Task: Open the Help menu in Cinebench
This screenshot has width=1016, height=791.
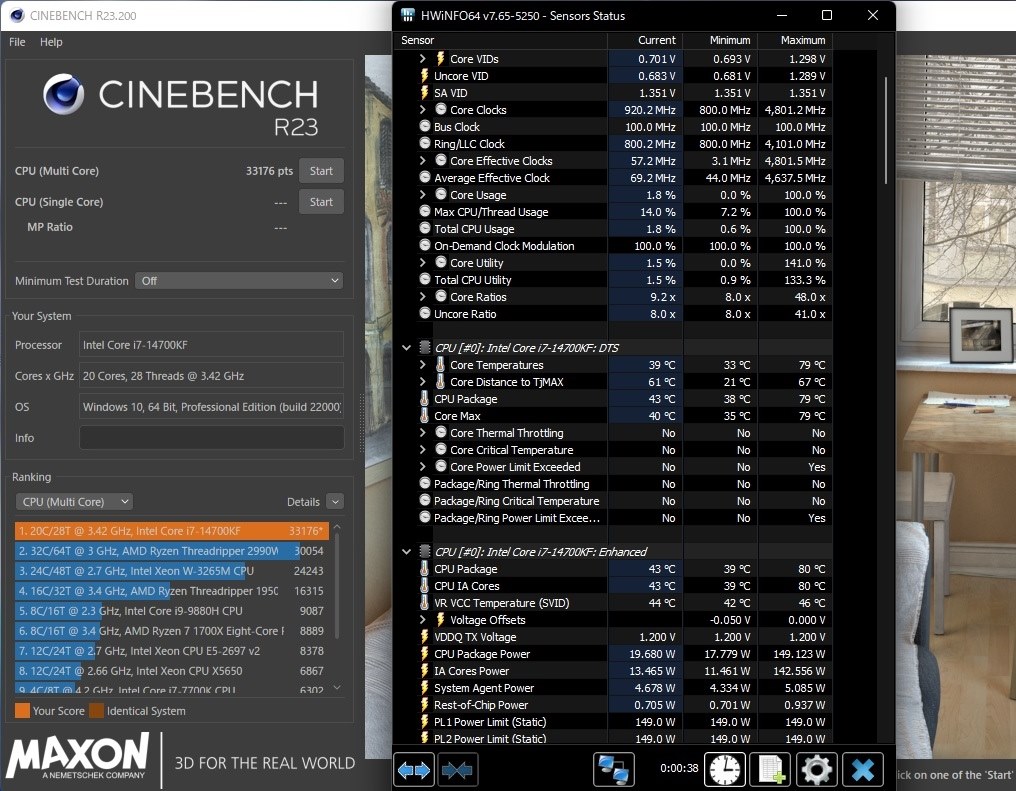Action: tap(51, 42)
